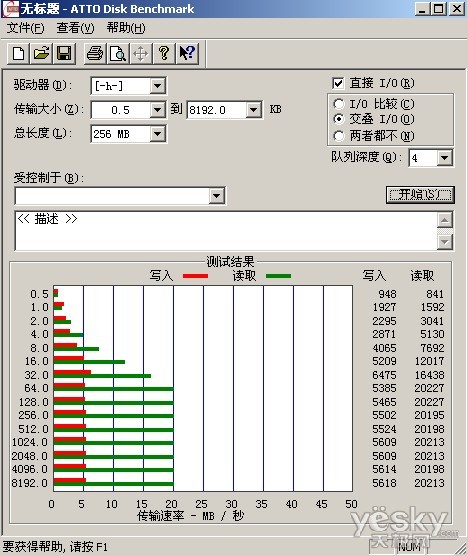
Task: Click the Print toolbar icon
Action: pos(95,54)
